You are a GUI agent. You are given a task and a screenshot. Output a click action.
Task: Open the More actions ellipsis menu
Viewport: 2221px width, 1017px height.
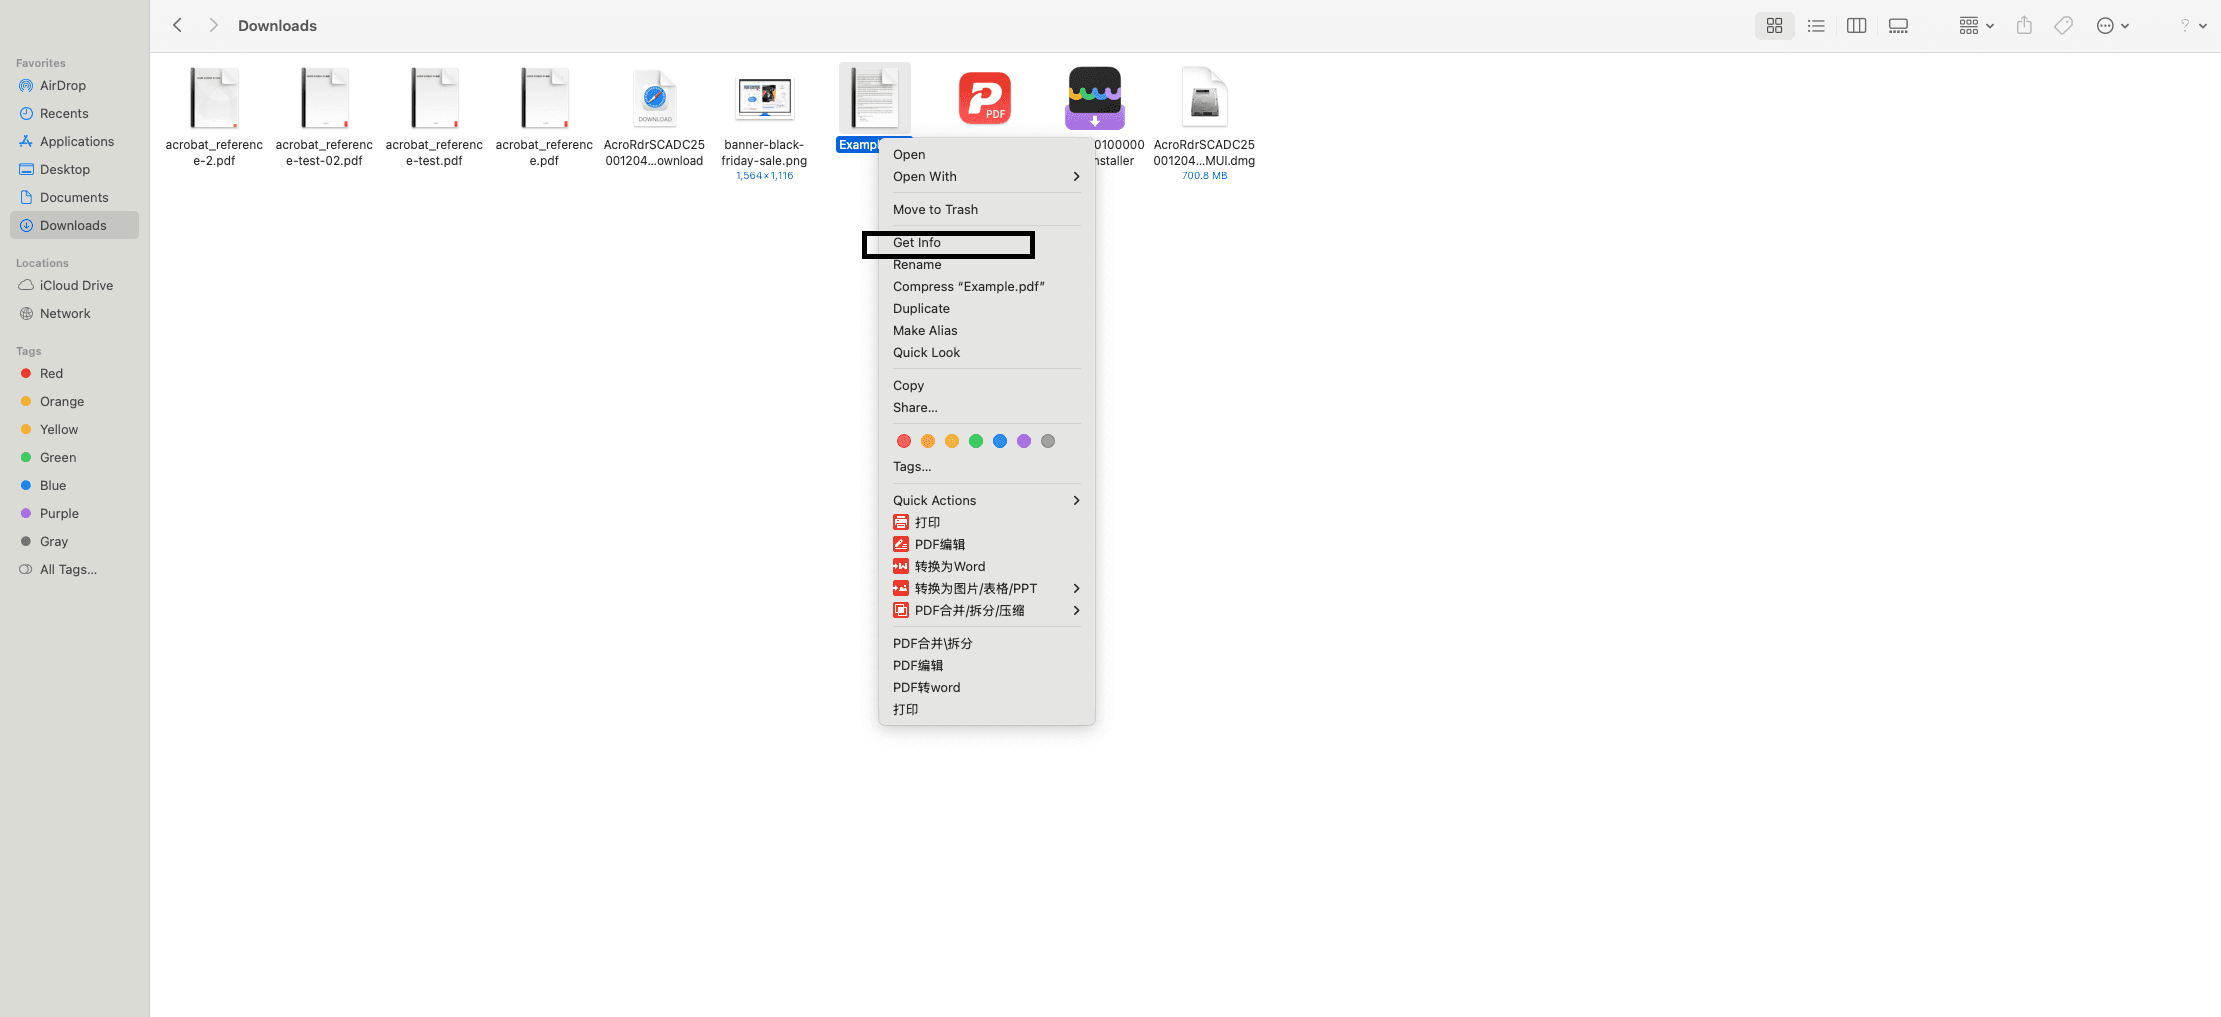2112,26
